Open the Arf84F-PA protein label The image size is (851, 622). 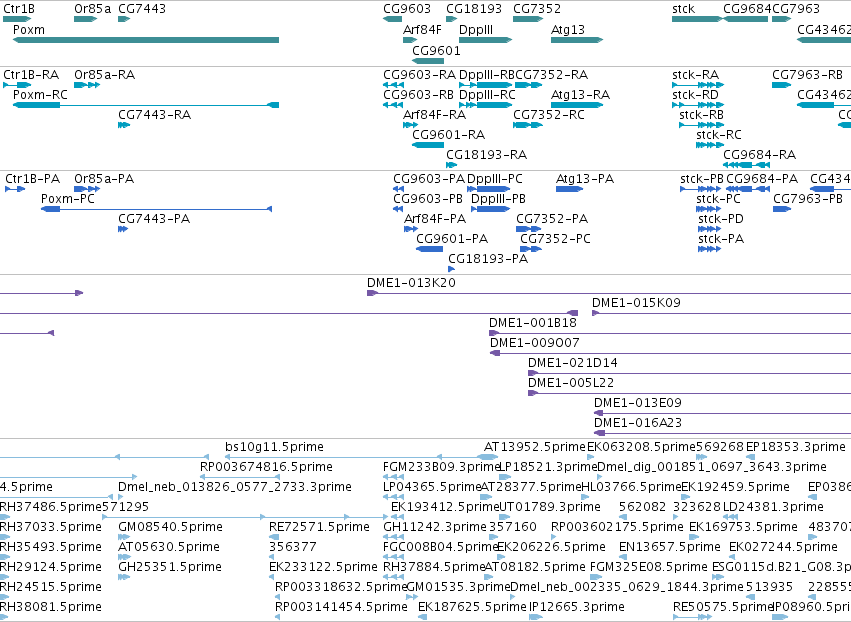[435, 219]
